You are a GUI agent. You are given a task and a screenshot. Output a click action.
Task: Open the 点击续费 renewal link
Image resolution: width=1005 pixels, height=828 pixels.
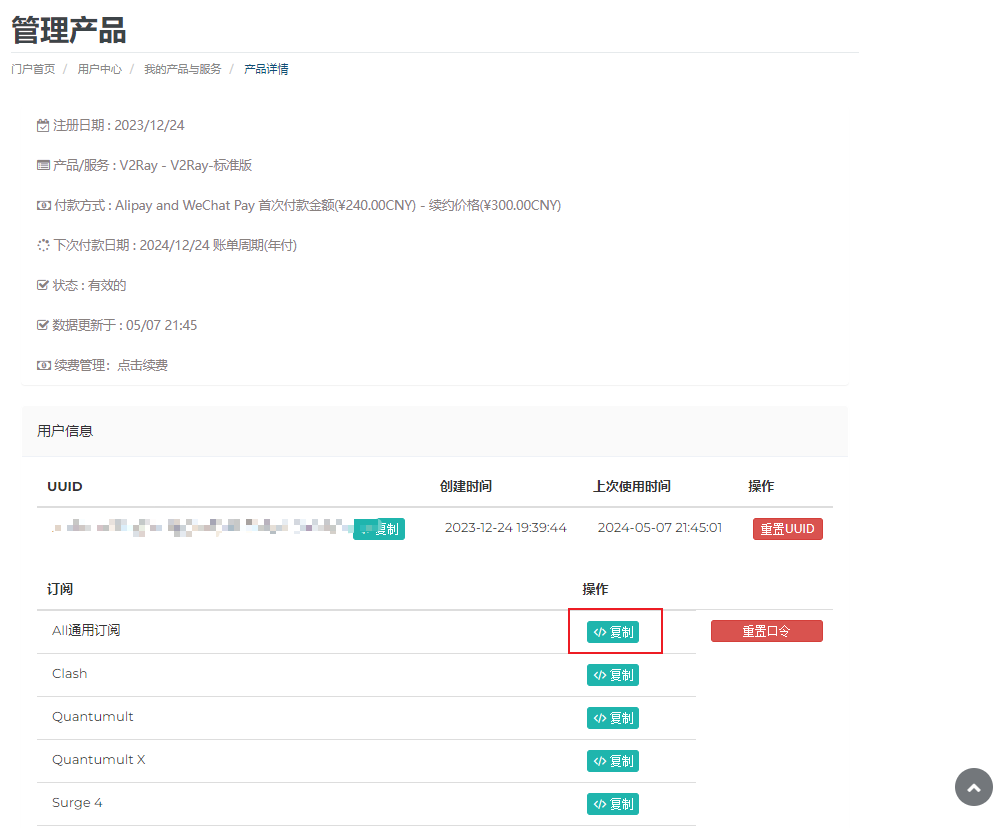point(142,366)
